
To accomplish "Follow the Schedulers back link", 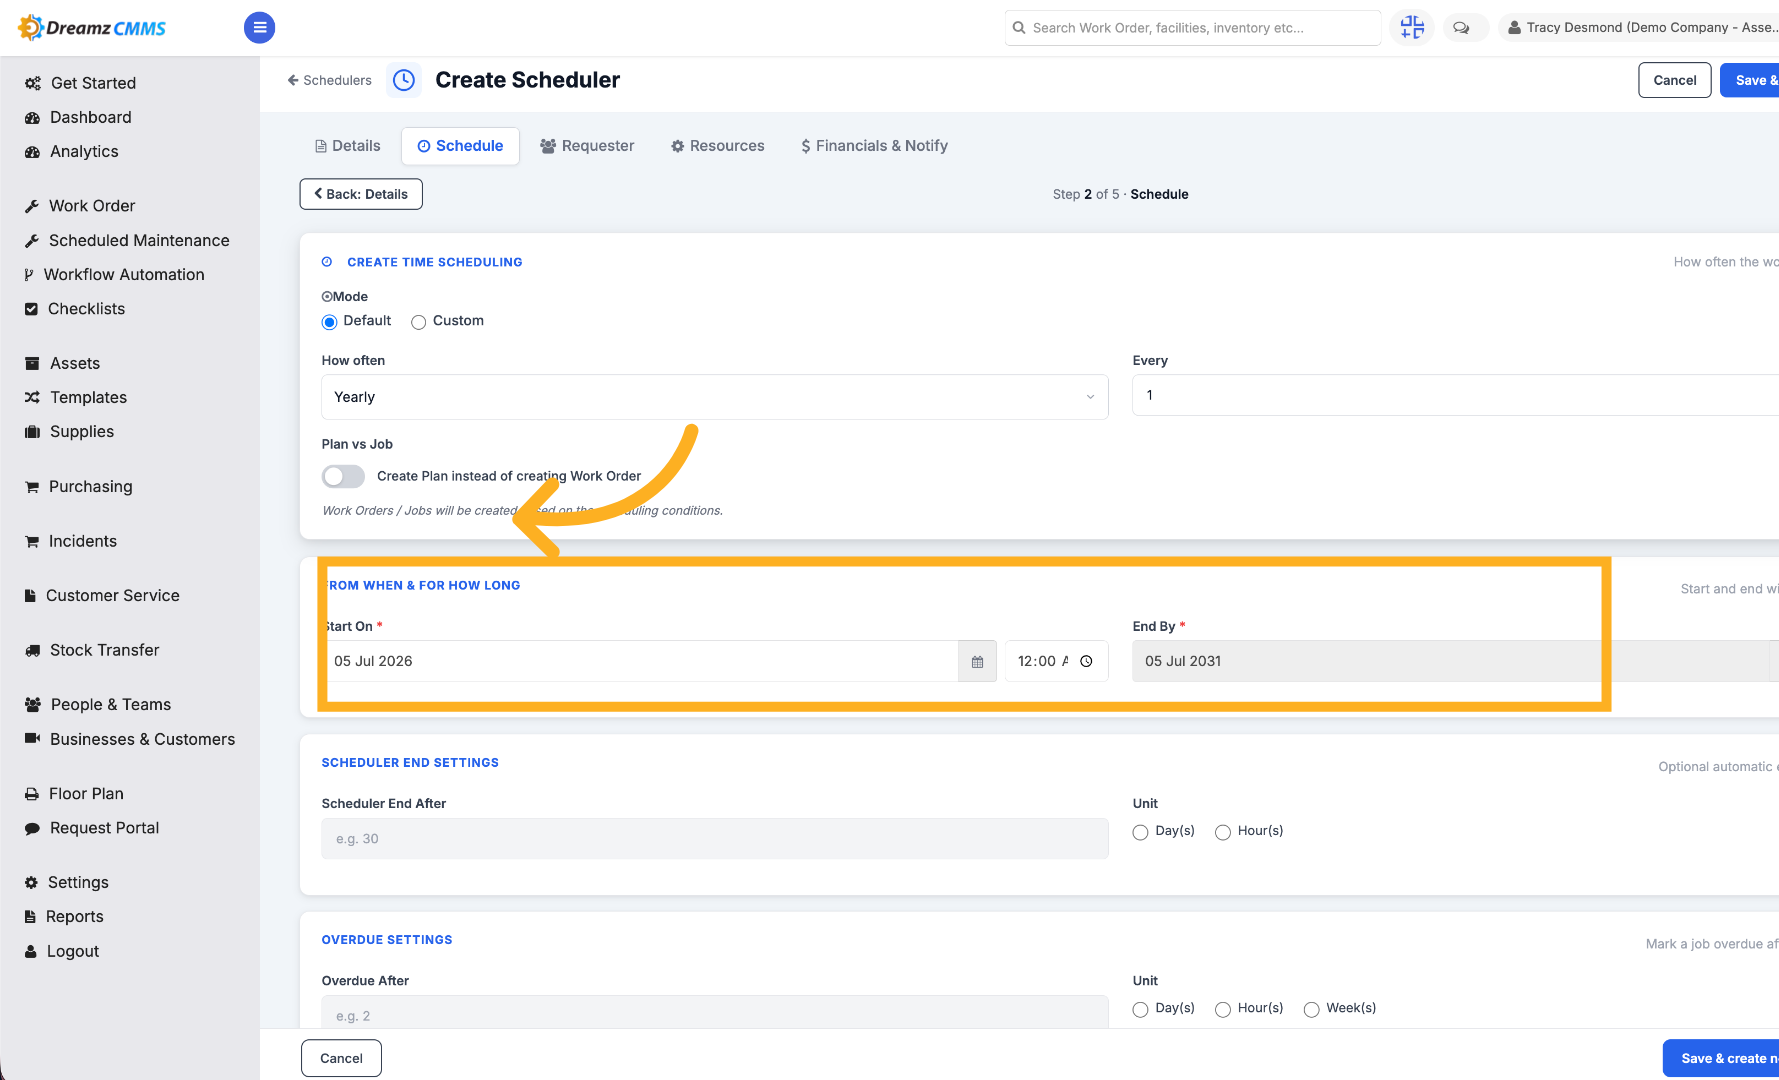I will coord(329,80).
